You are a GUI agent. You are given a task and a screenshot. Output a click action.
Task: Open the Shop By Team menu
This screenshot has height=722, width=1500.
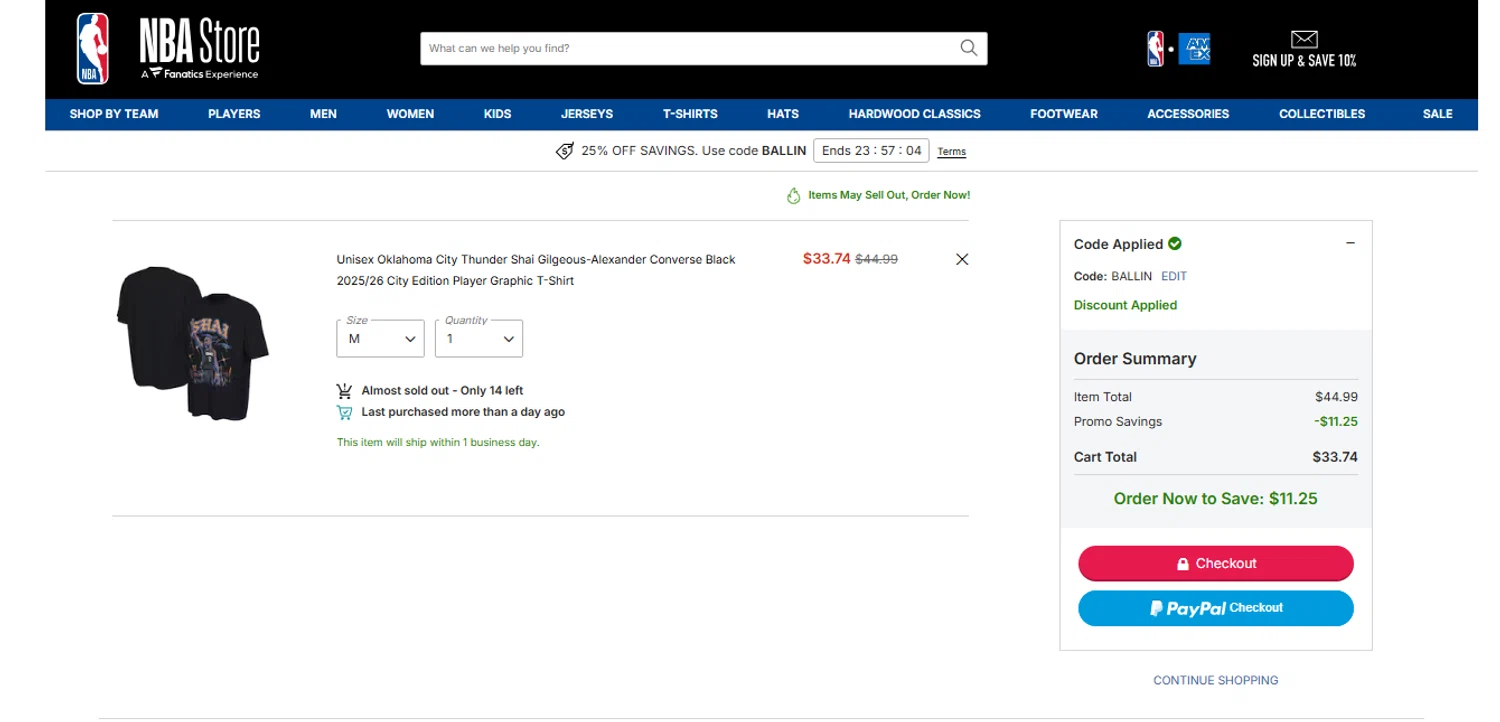tap(114, 114)
